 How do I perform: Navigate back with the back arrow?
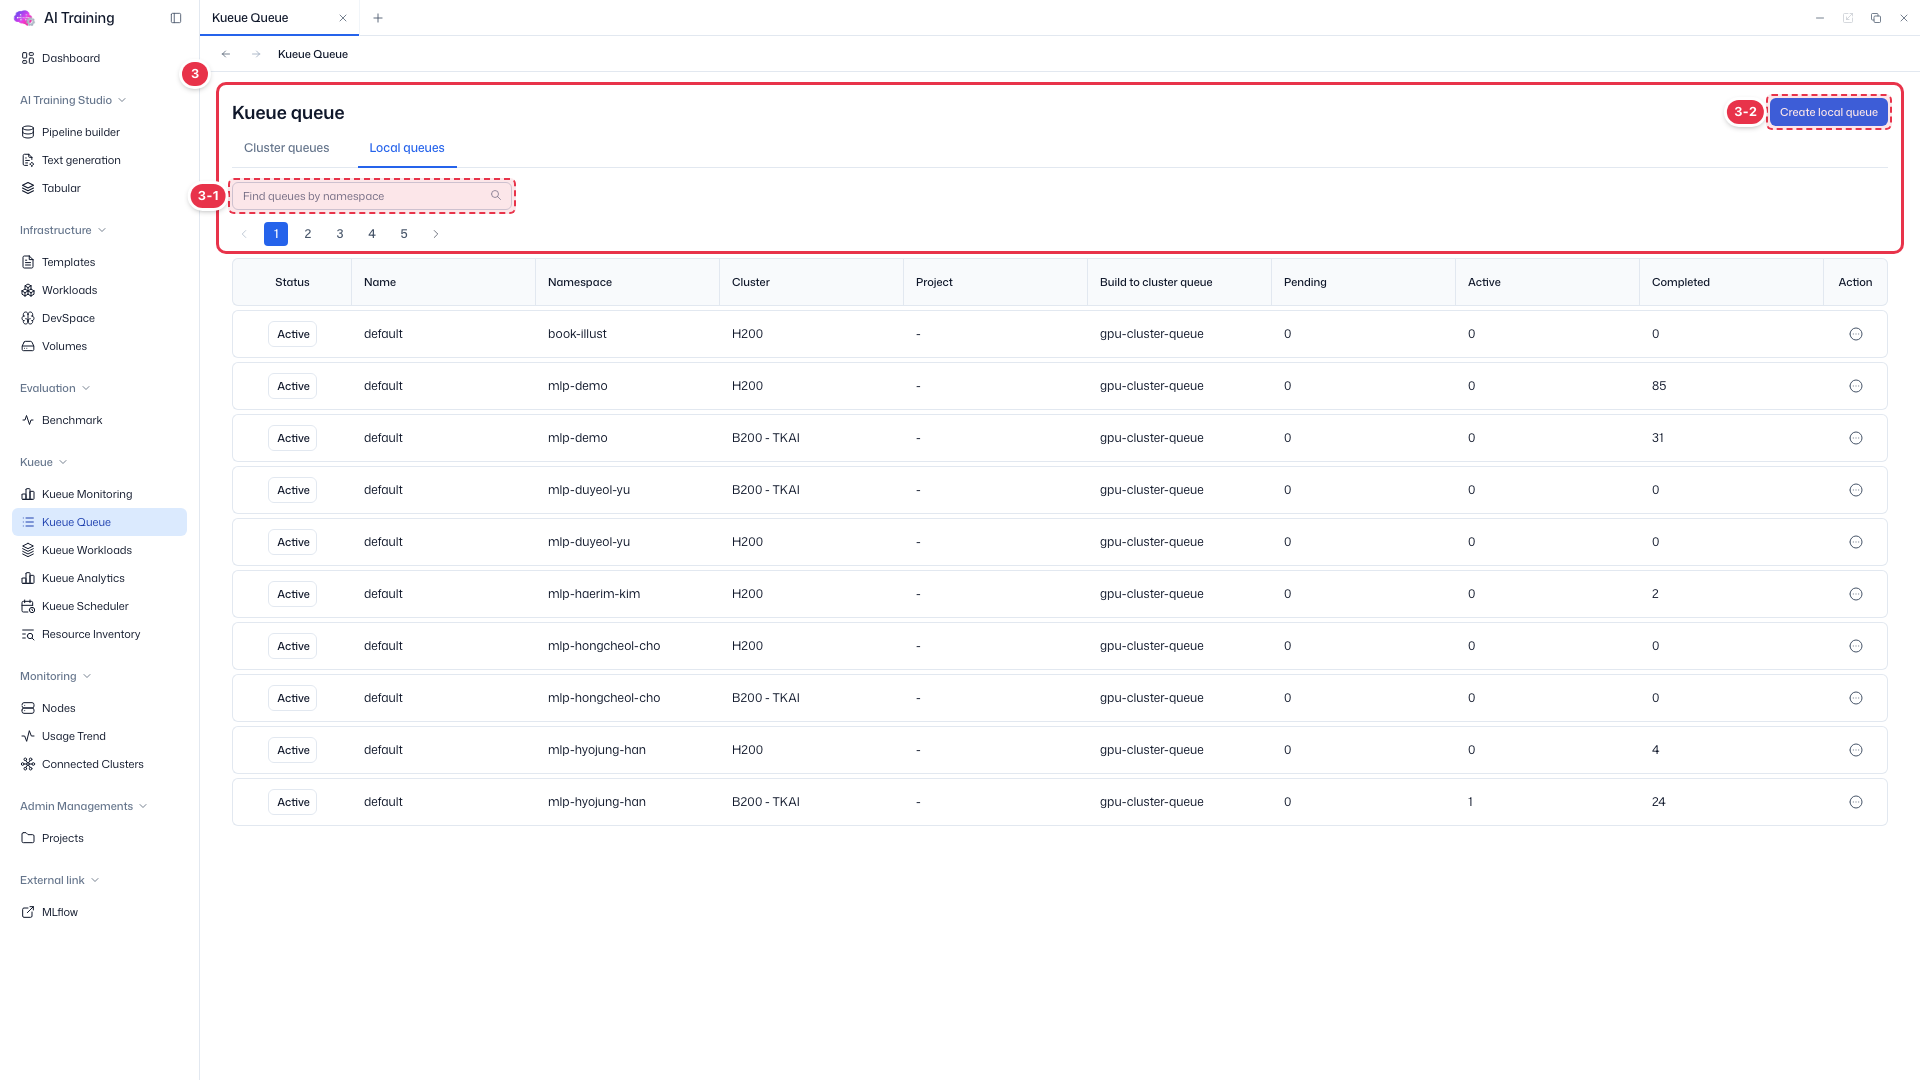[226, 54]
